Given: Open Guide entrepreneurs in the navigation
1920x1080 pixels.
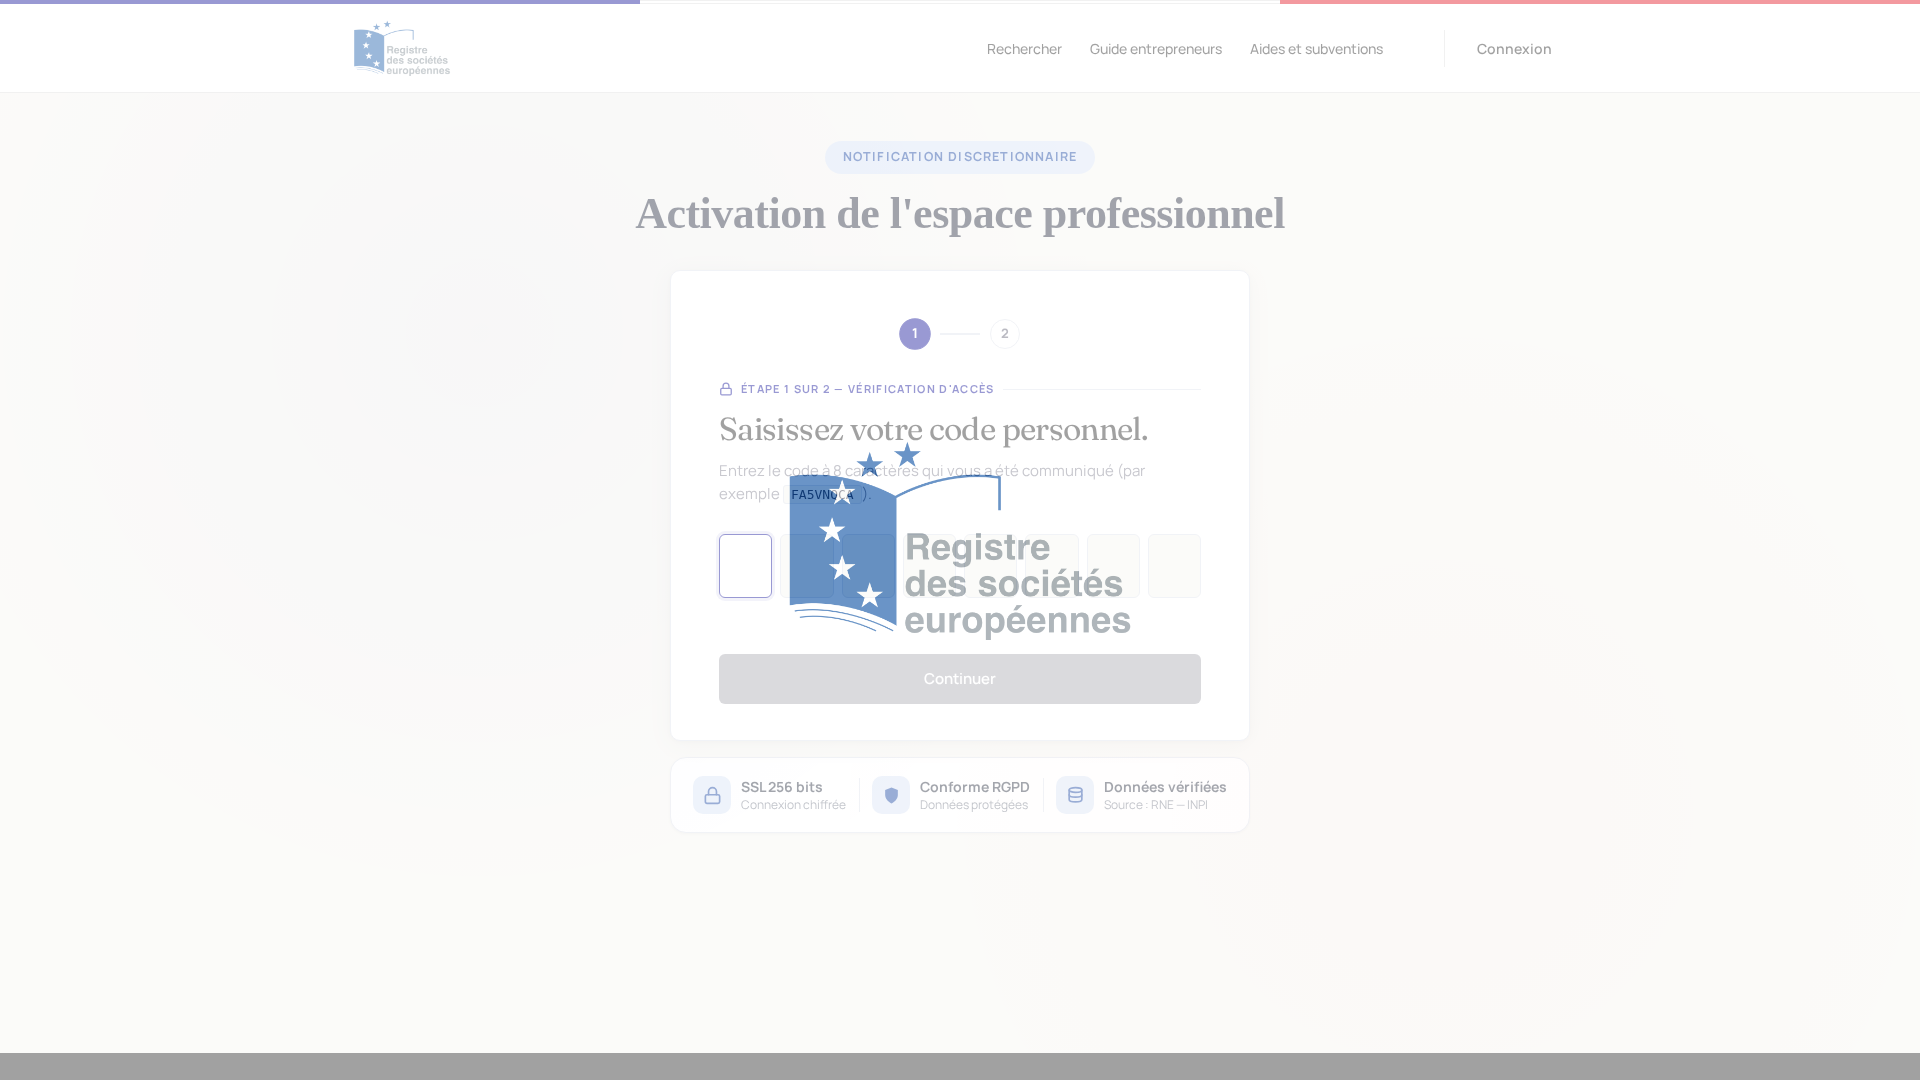Looking at the screenshot, I should [x=1155, y=48].
